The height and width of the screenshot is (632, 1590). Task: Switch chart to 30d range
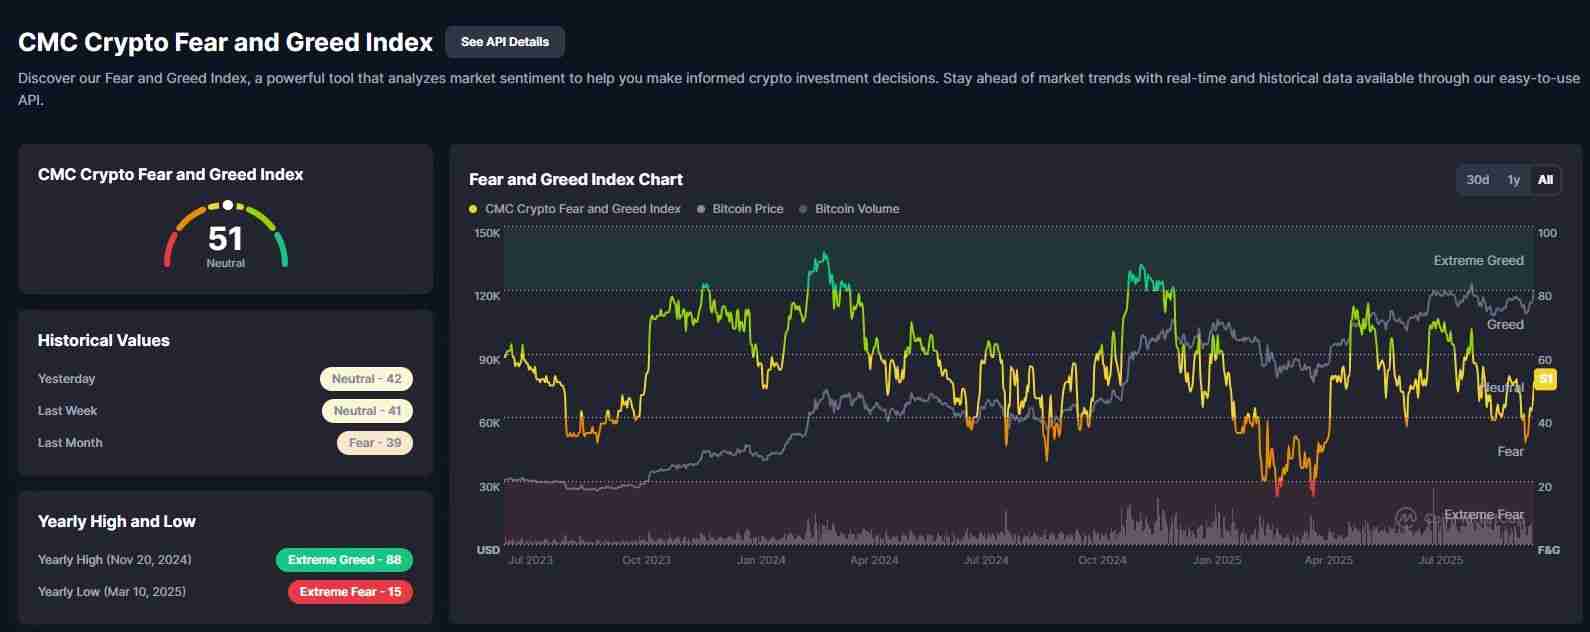(x=1477, y=180)
